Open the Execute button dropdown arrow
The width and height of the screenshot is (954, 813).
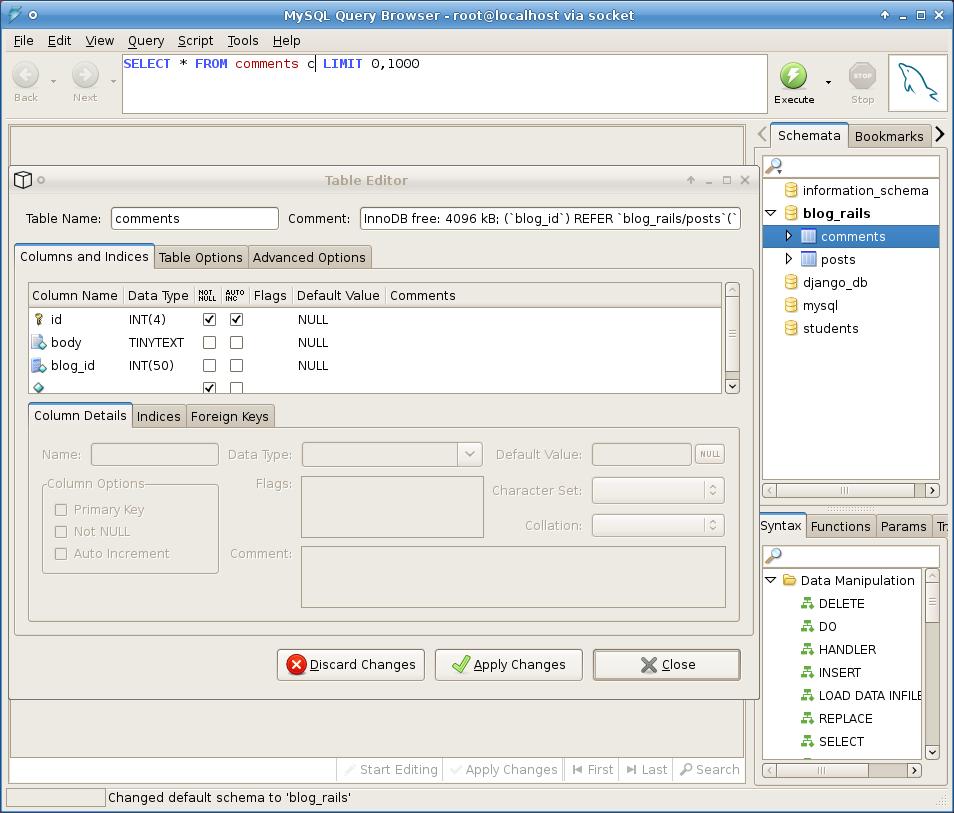tap(828, 82)
